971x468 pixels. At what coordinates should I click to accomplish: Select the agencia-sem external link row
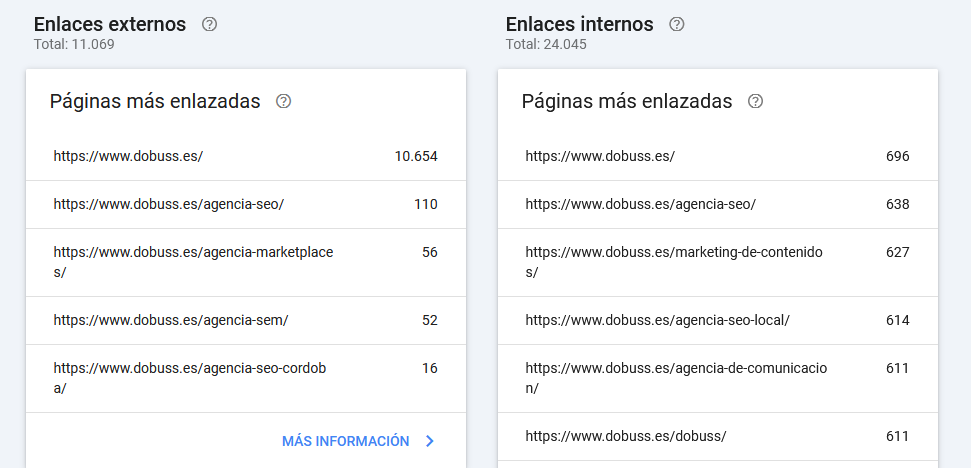246,321
